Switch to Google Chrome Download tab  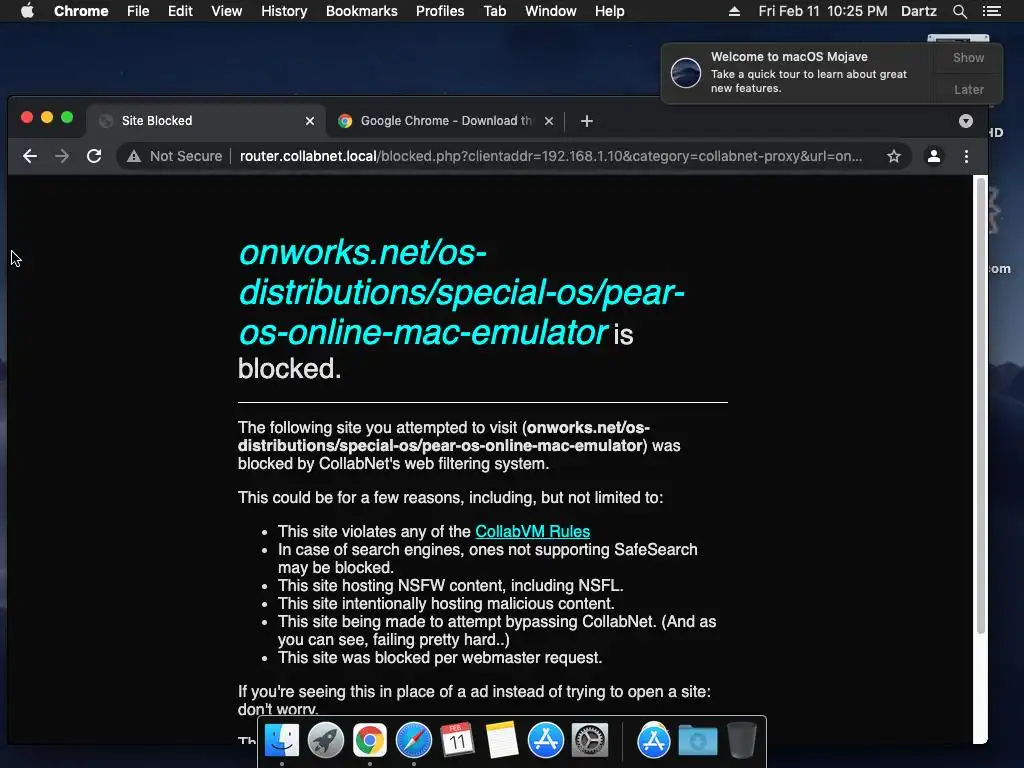445,121
